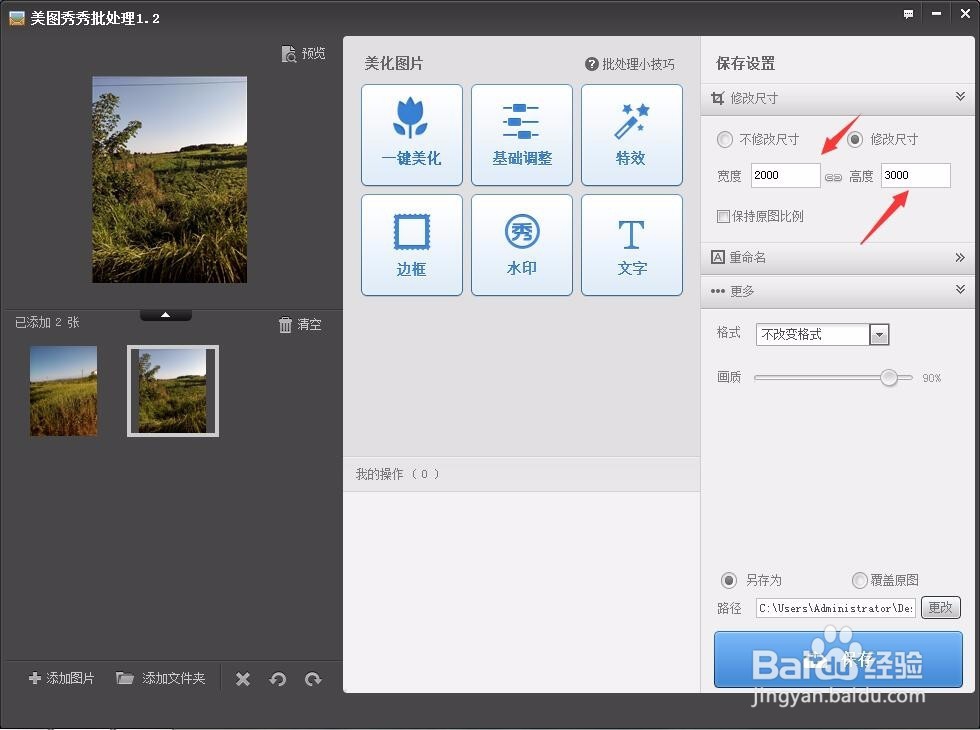Rotate image counterclockwise
The height and width of the screenshot is (730, 980).
click(278, 679)
